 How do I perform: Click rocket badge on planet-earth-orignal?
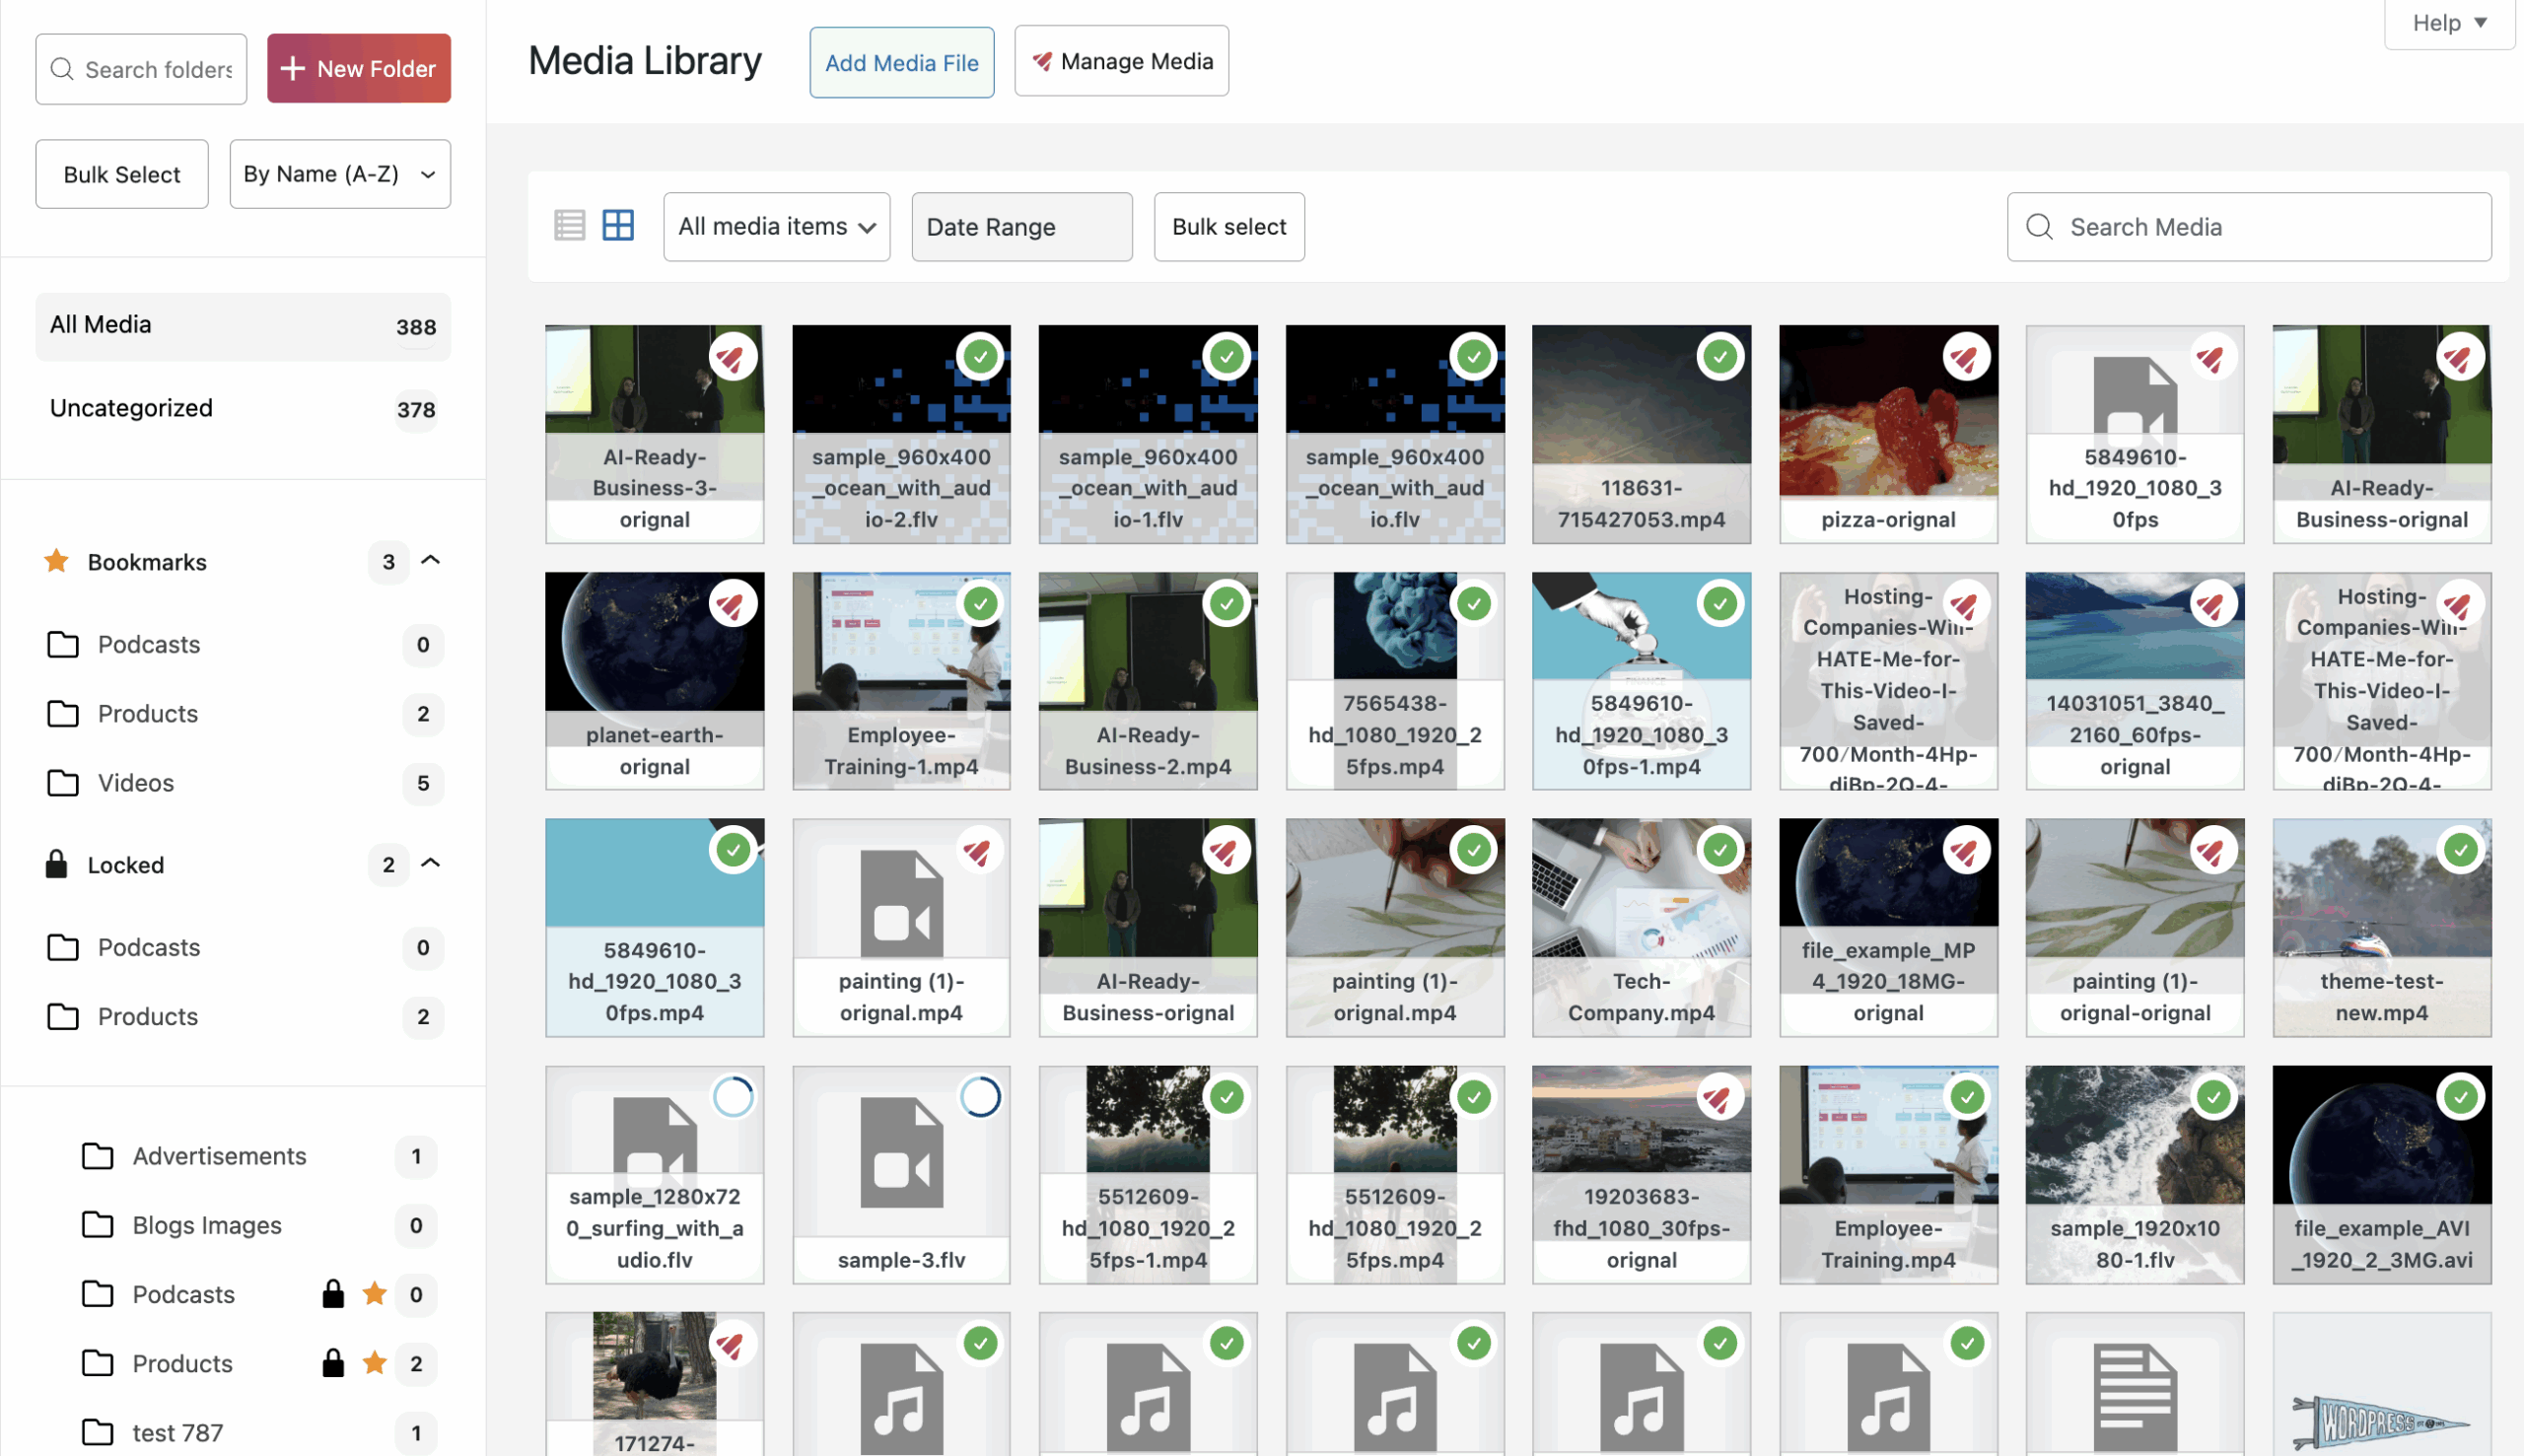pos(732,605)
